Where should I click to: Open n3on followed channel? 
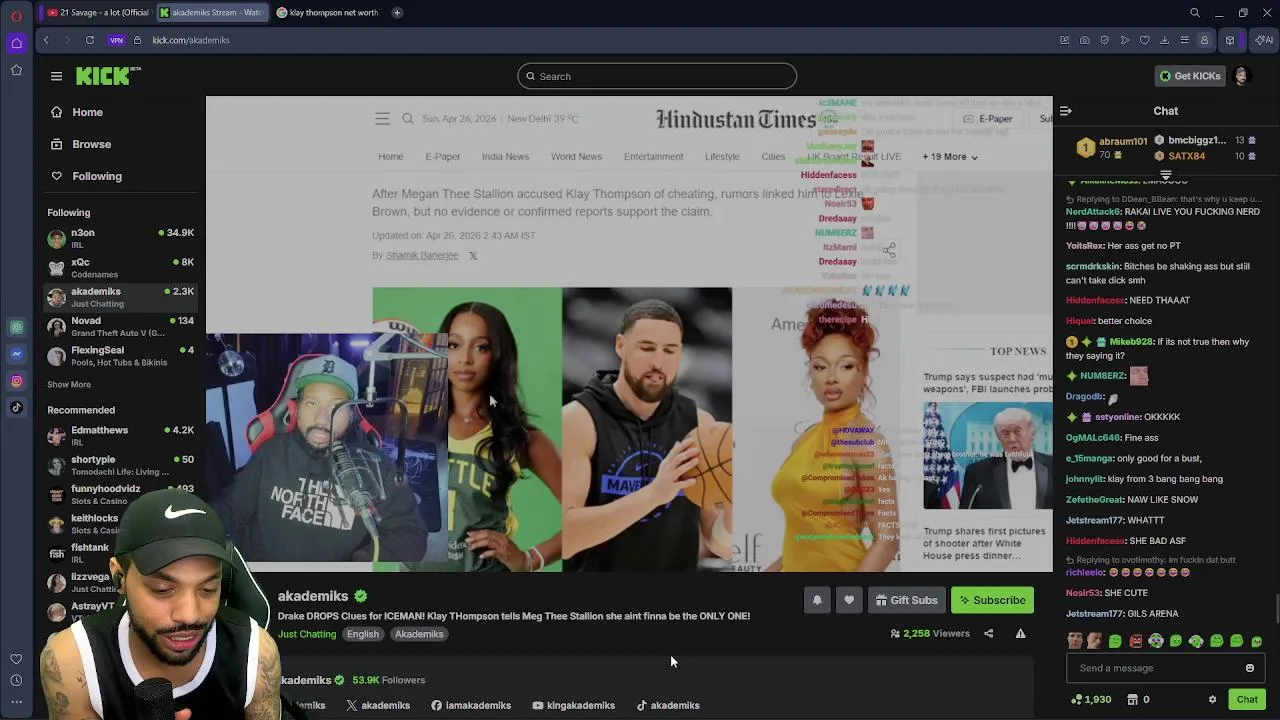[x=121, y=238]
